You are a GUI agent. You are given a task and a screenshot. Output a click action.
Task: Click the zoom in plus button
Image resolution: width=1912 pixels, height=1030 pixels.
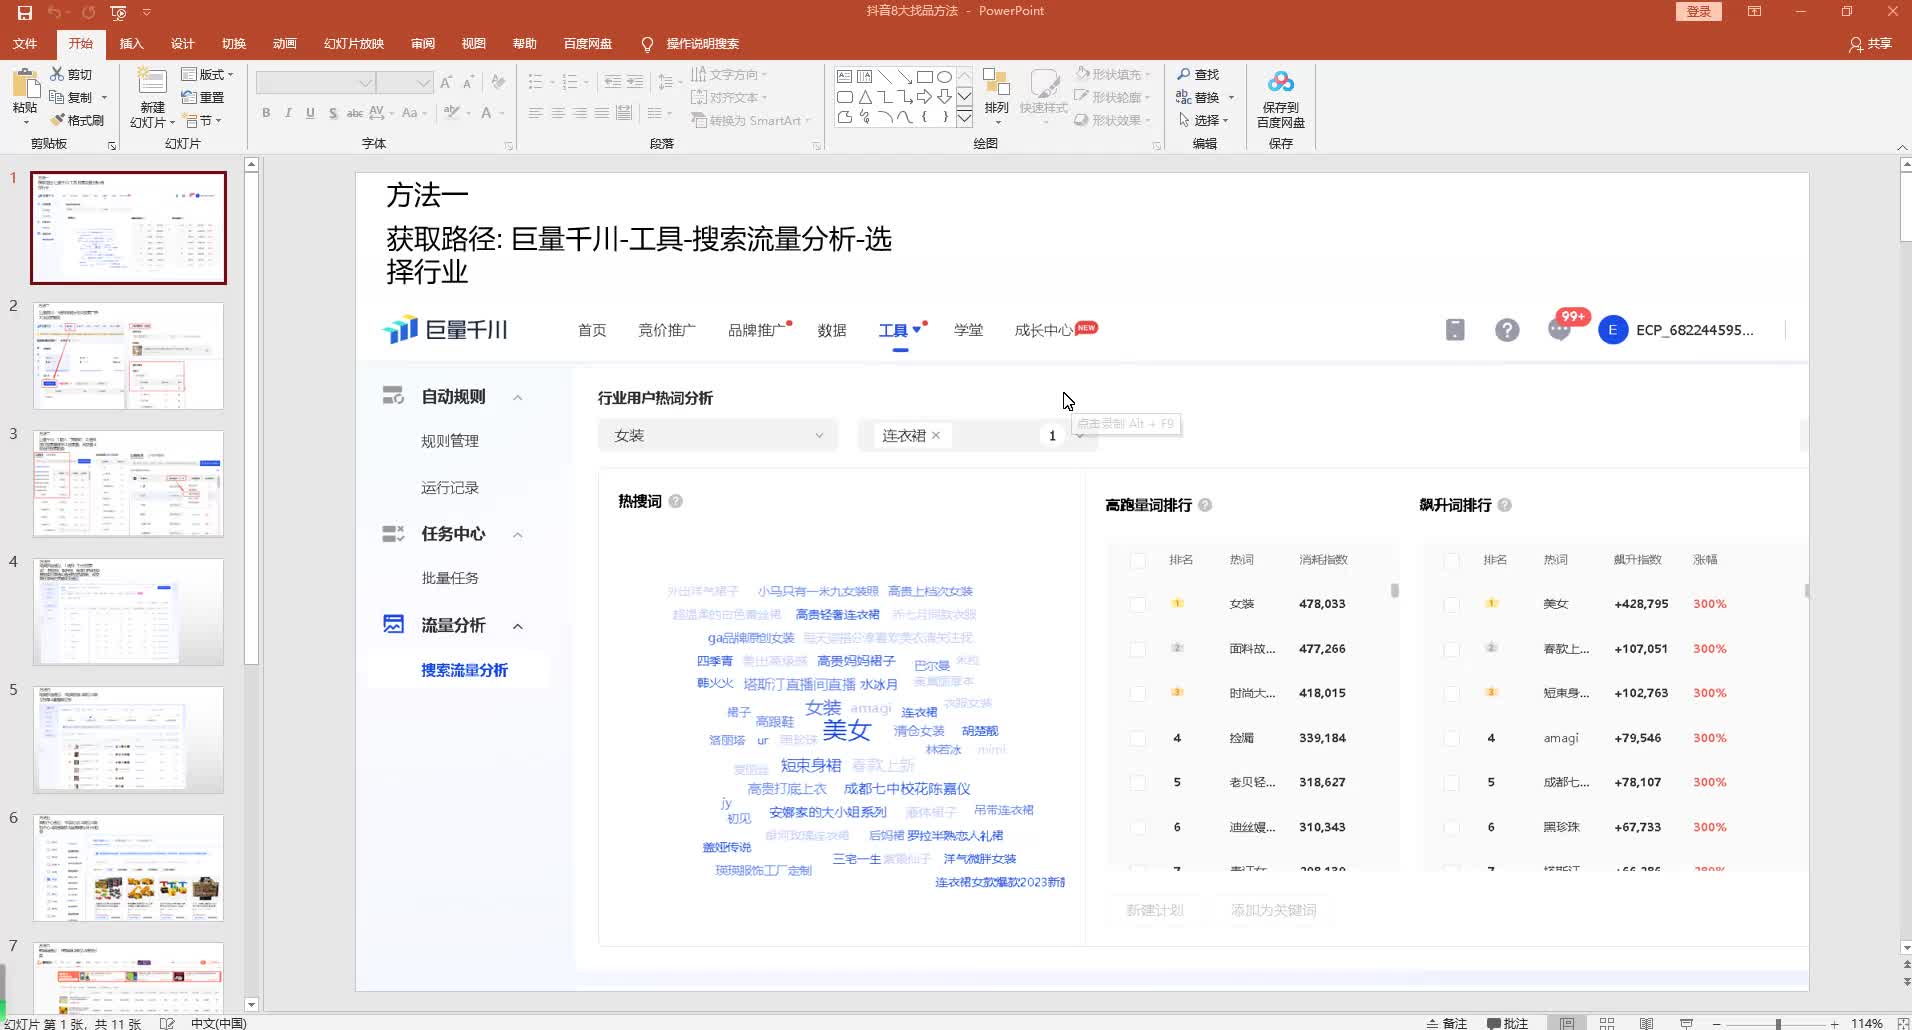pos(1834,1024)
